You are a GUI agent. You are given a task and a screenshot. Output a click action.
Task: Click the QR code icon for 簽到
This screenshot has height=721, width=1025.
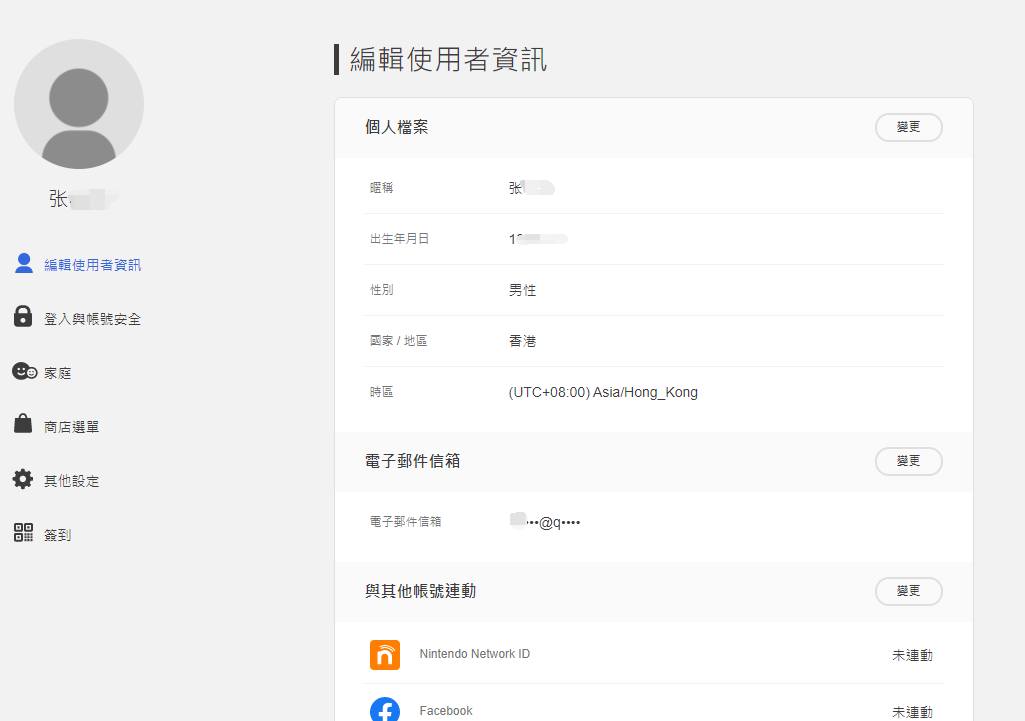point(23,533)
